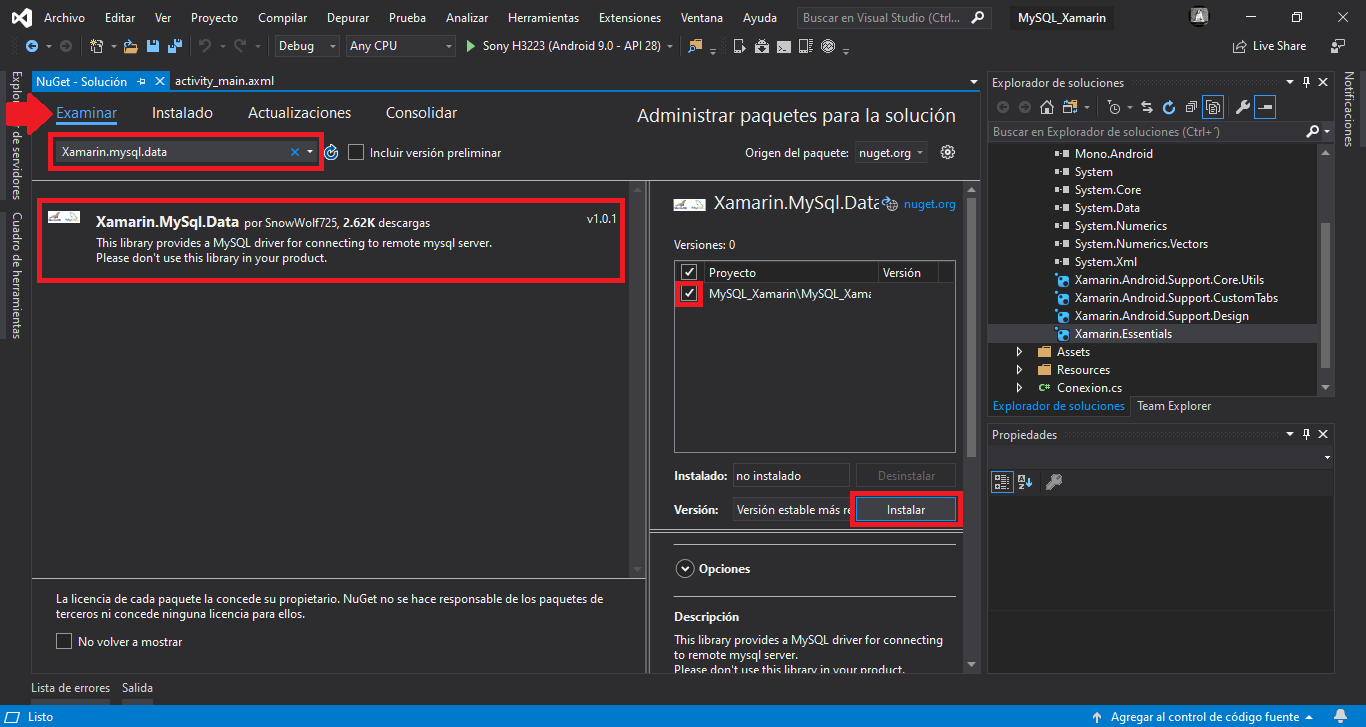
Task: Click Pending Changes Filter clock icon
Action: pos(1114,107)
